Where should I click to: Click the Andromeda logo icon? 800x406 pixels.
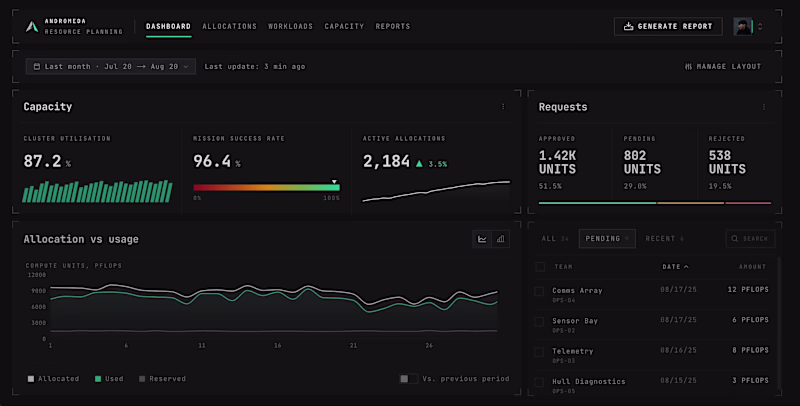(x=32, y=27)
